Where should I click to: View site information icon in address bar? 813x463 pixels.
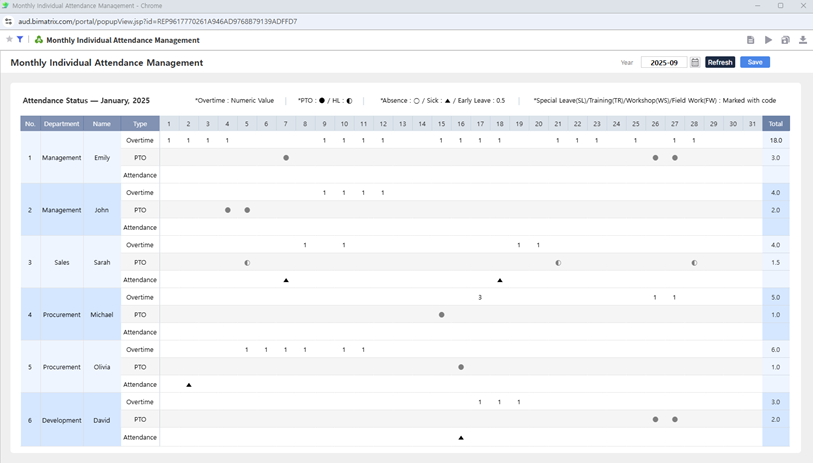pyautogui.click(x=9, y=21)
